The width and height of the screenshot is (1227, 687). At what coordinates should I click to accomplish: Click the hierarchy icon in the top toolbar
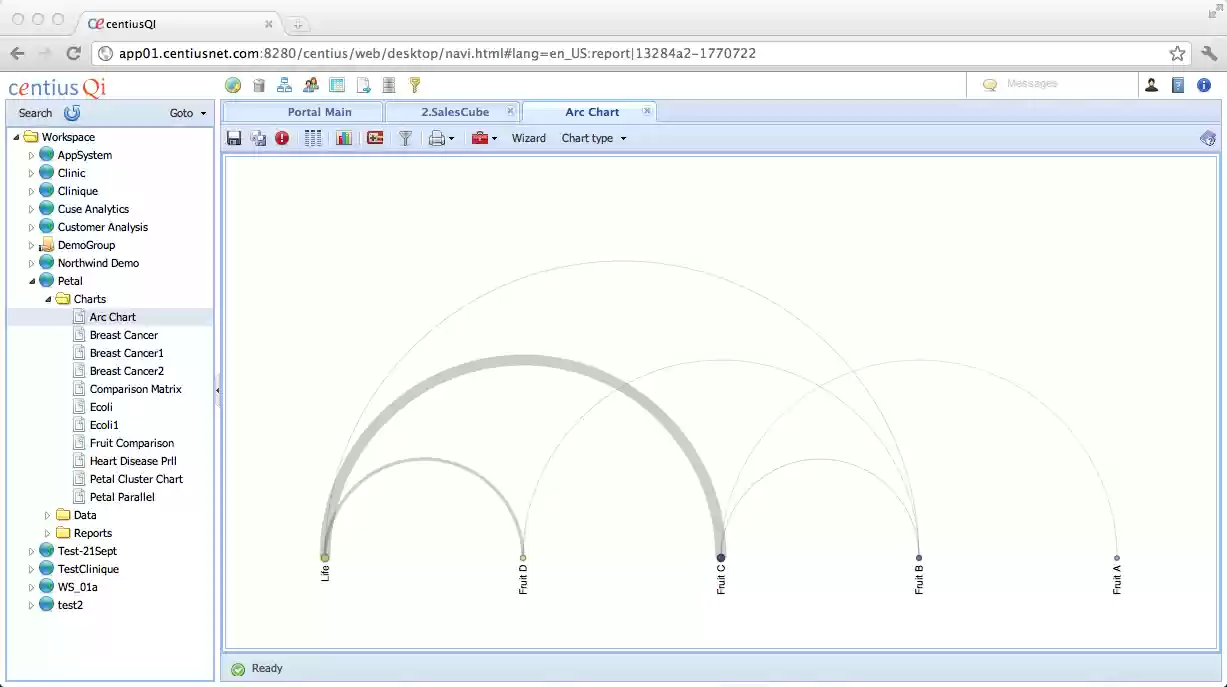pyautogui.click(x=285, y=84)
